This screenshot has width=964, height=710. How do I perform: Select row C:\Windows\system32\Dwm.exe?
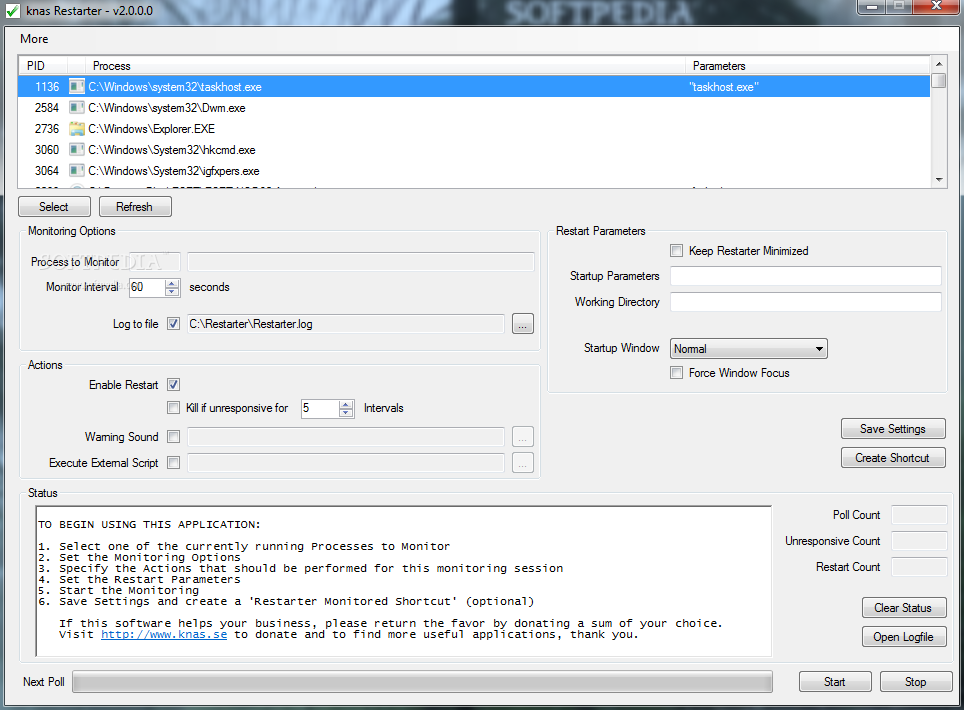tap(474, 108)
